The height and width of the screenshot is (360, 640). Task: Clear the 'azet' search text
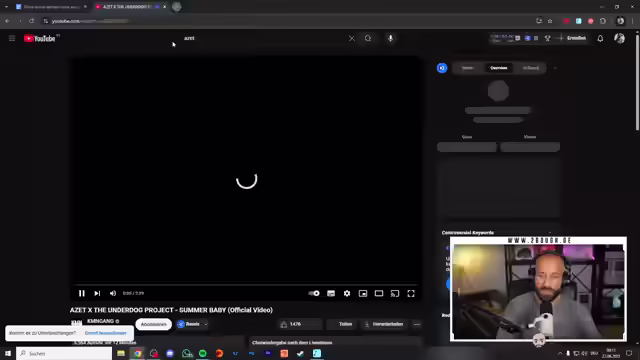click(351, 38)
